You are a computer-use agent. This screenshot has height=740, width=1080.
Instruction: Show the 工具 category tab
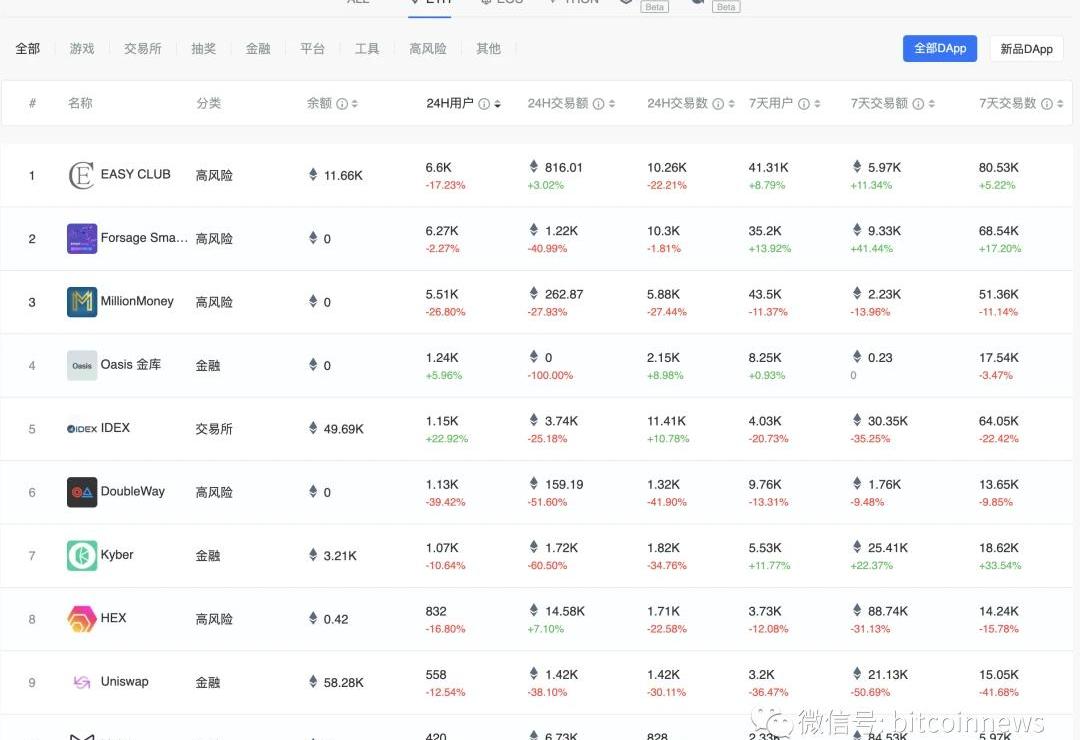[367, 48]
